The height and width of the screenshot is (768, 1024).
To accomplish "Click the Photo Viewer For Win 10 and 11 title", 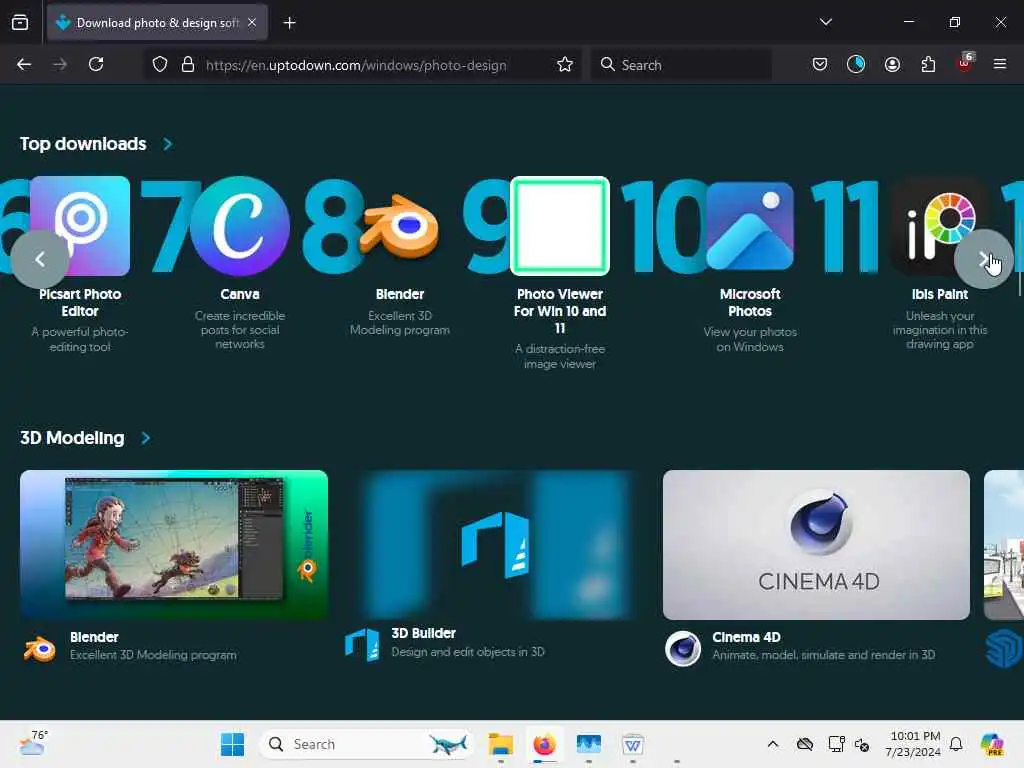I will (x=560, y=311).
